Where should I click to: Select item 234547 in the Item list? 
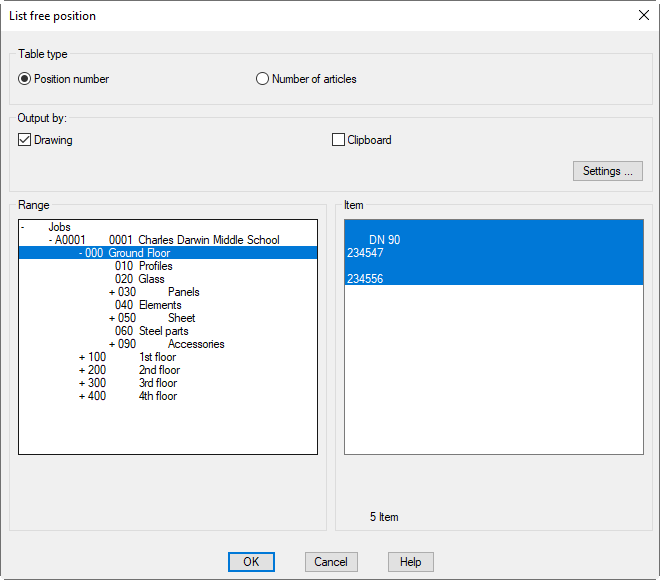click(365, 253)
